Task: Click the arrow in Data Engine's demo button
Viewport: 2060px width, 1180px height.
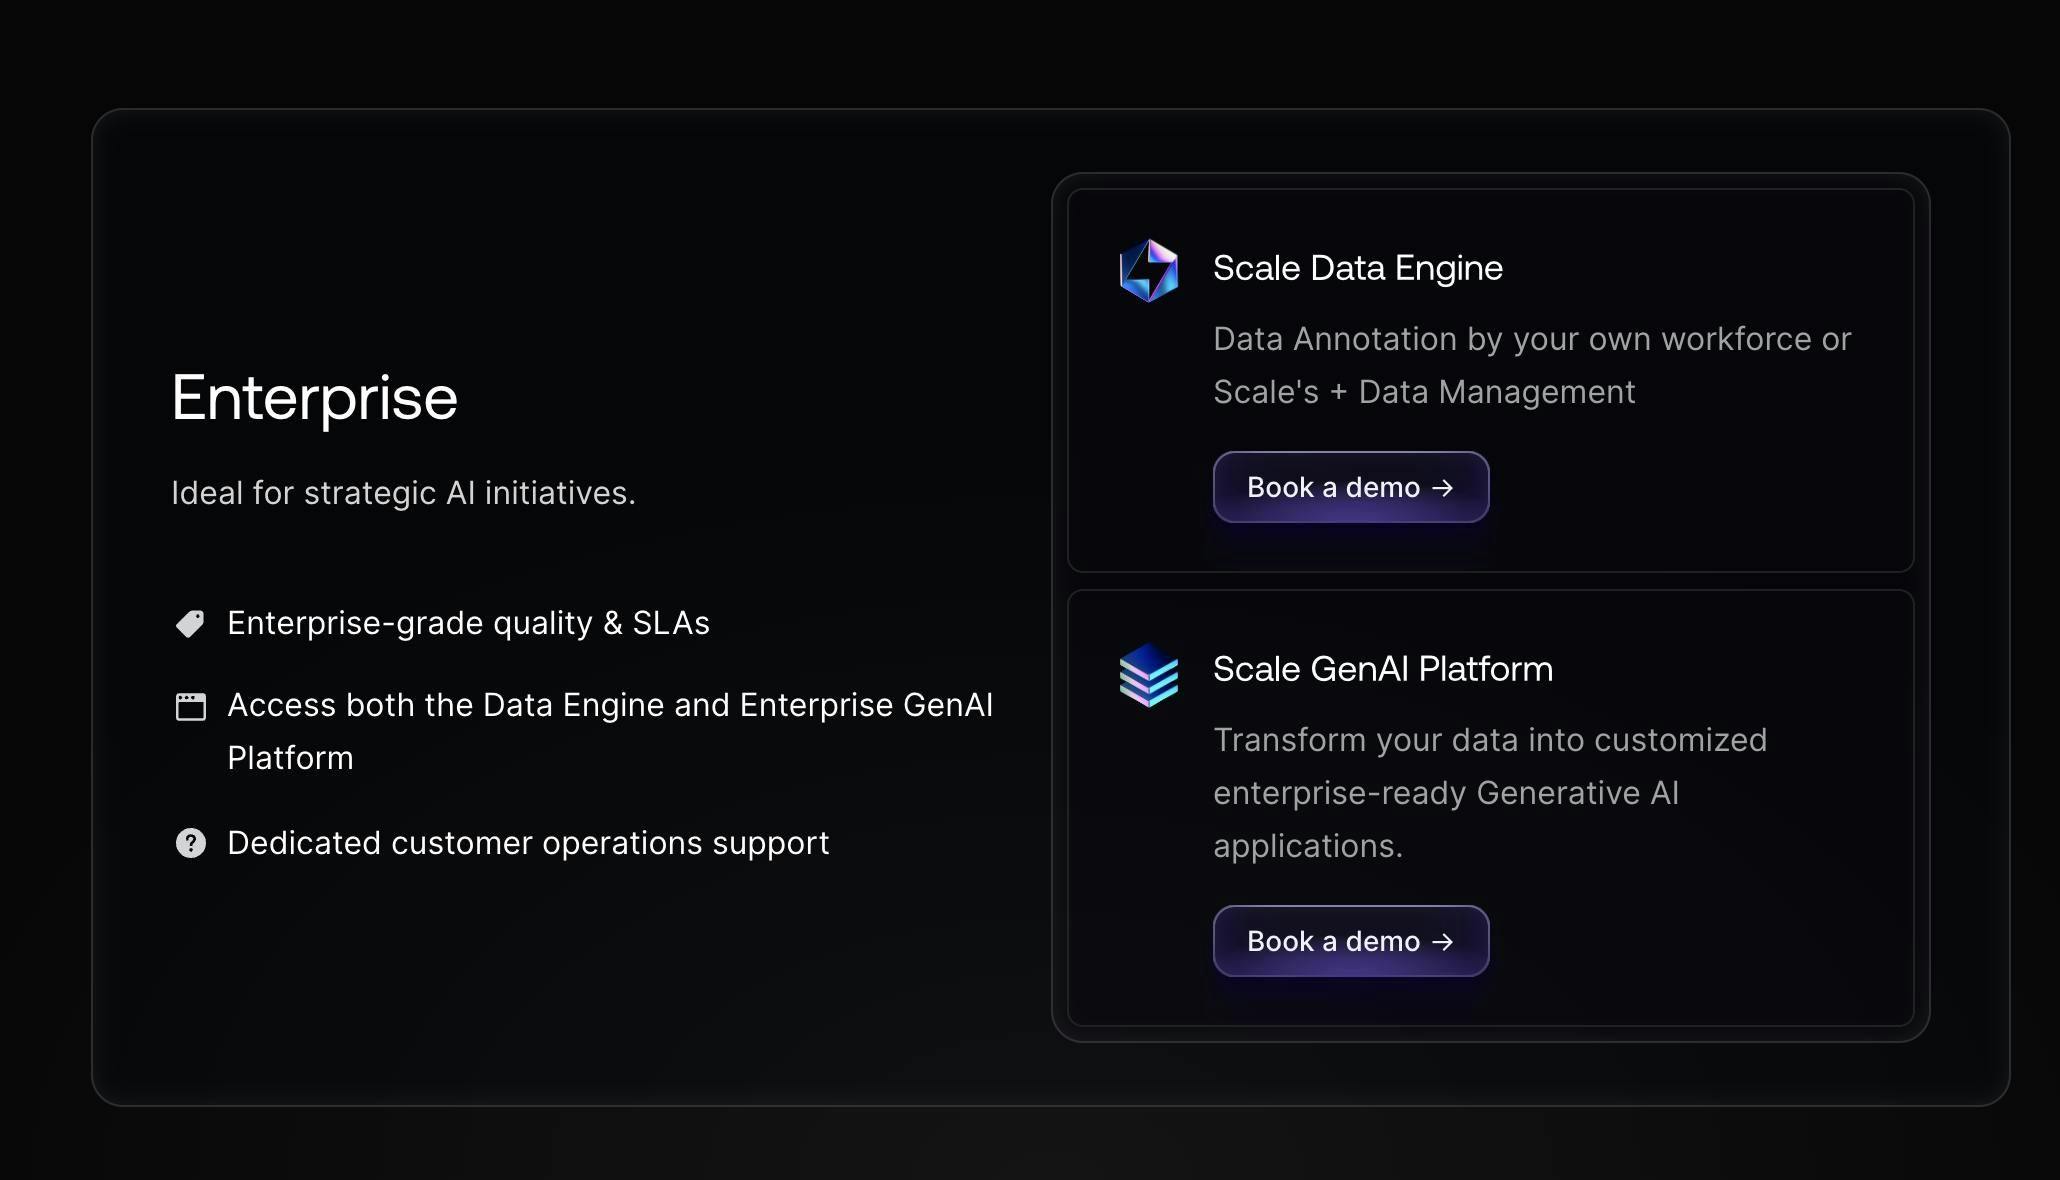Action: tap(1442, 488)
